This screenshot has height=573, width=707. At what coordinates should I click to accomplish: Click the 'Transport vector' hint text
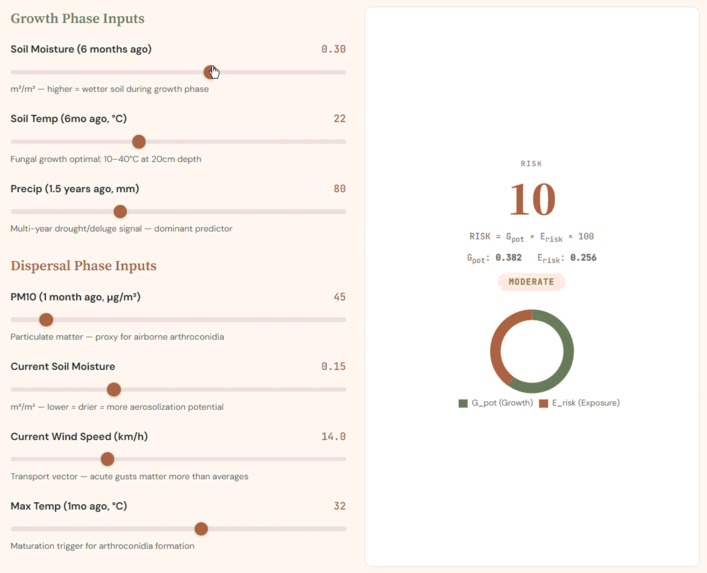pos(129,477)
